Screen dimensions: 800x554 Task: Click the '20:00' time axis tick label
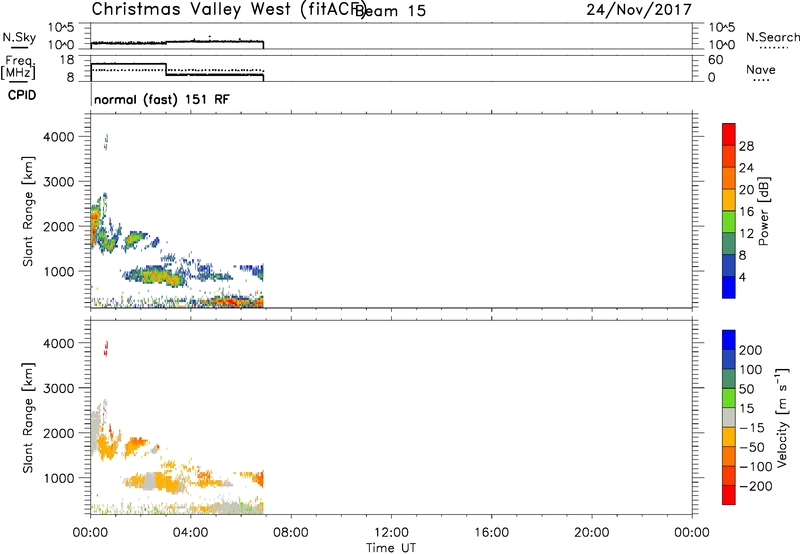click(x=592, y=533)
